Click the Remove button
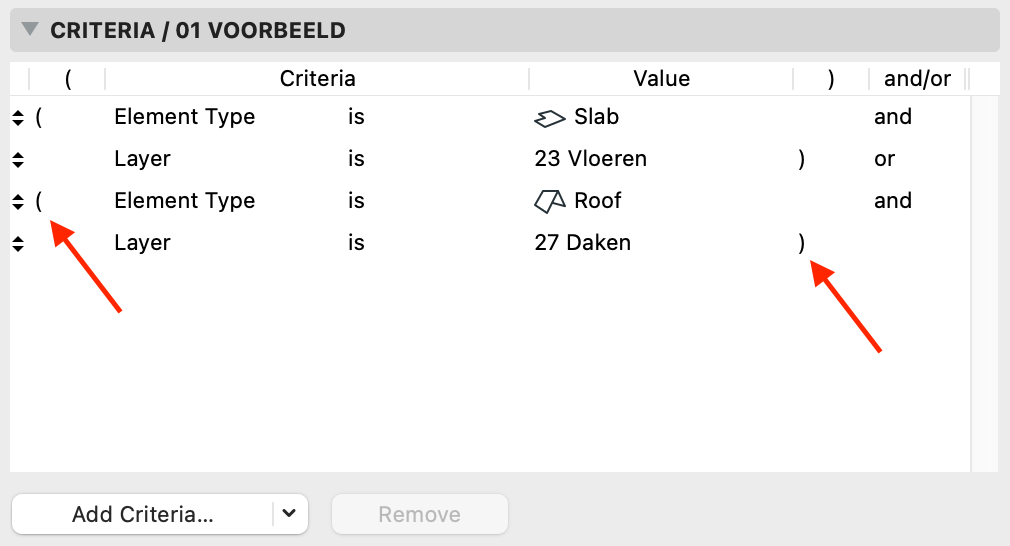 (x=419, y=514)
